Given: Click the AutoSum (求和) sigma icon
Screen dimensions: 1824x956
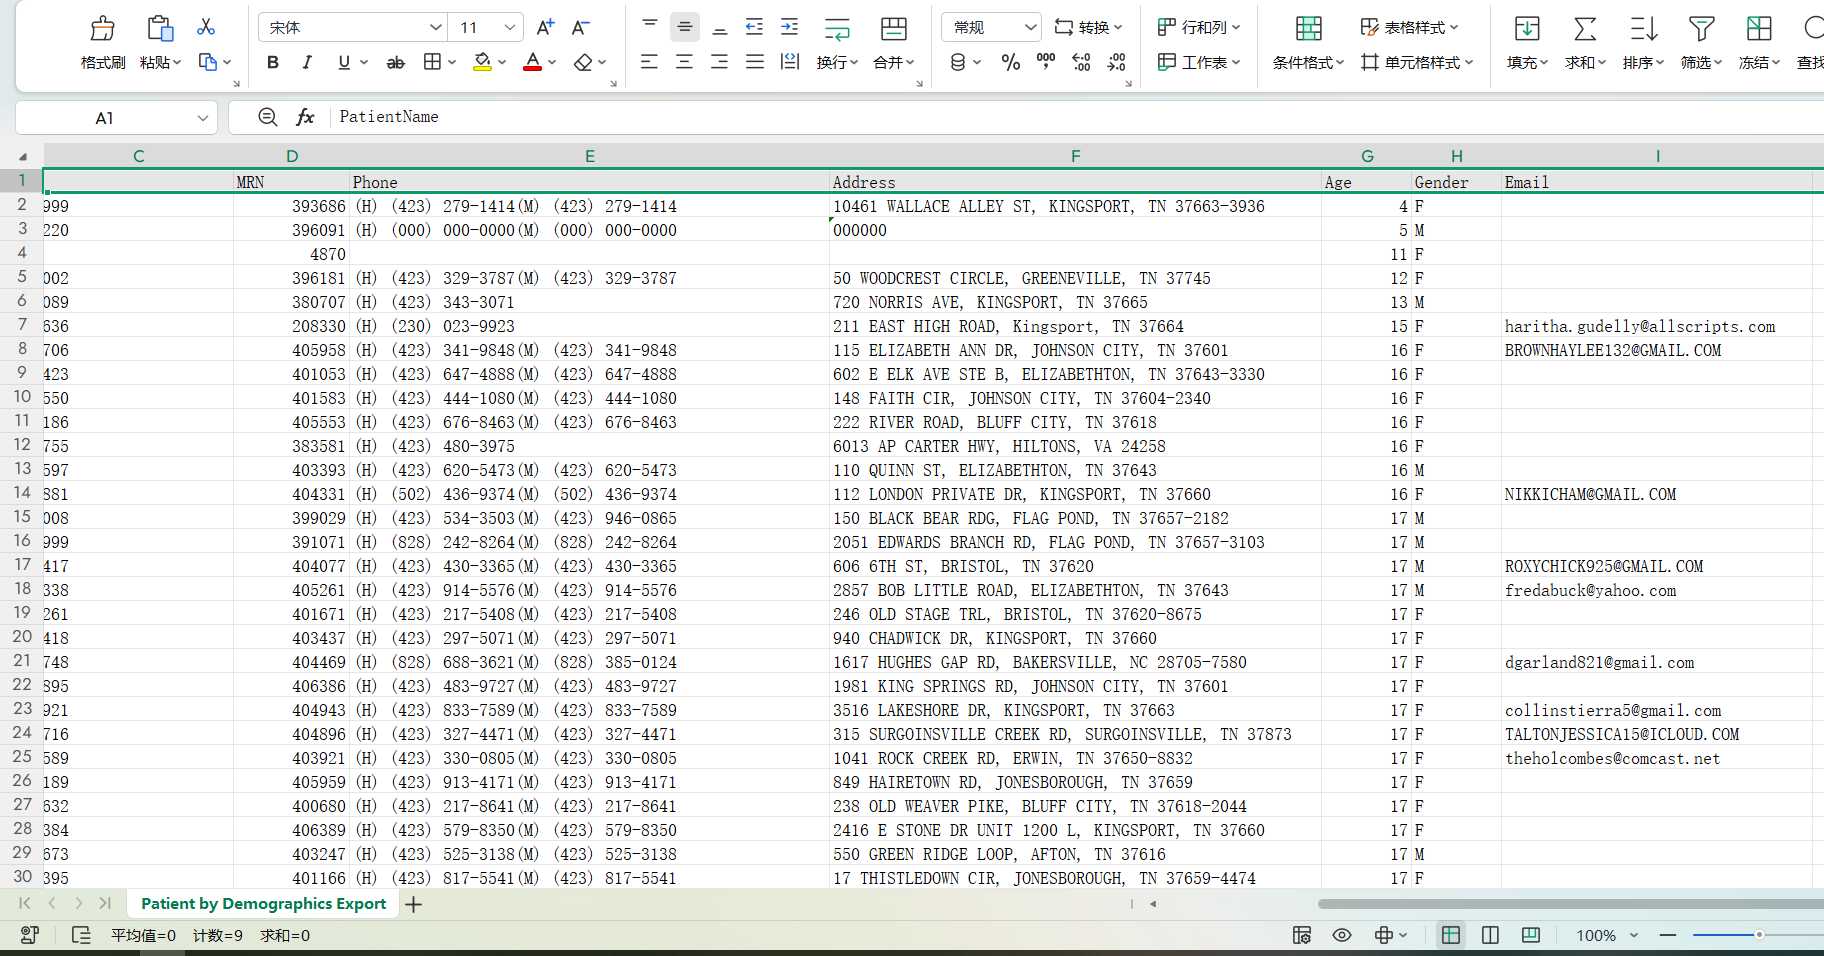Looking at the screenshot, I should click(x=1585, y=28).
